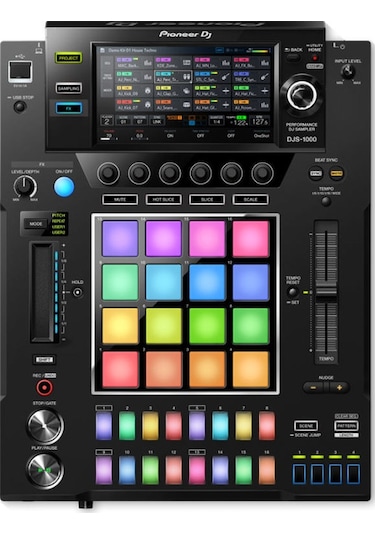Image resolution: width=375 pixels, height=535 pixels.
Task: Click the touch strip
Action: (42, 292)
